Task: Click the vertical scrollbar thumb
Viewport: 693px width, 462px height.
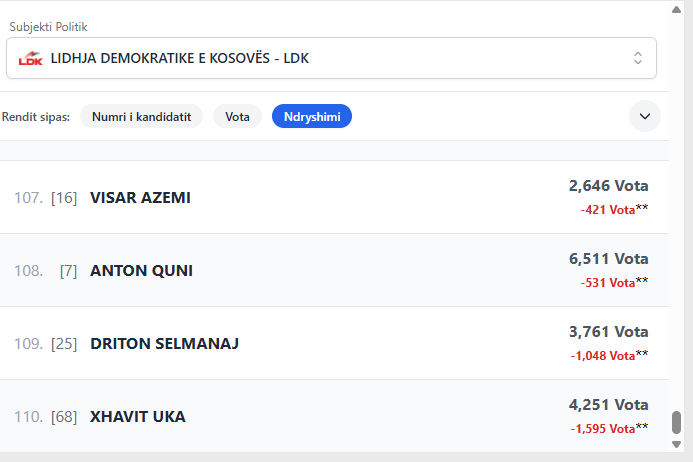Action: tap(676, 422)
